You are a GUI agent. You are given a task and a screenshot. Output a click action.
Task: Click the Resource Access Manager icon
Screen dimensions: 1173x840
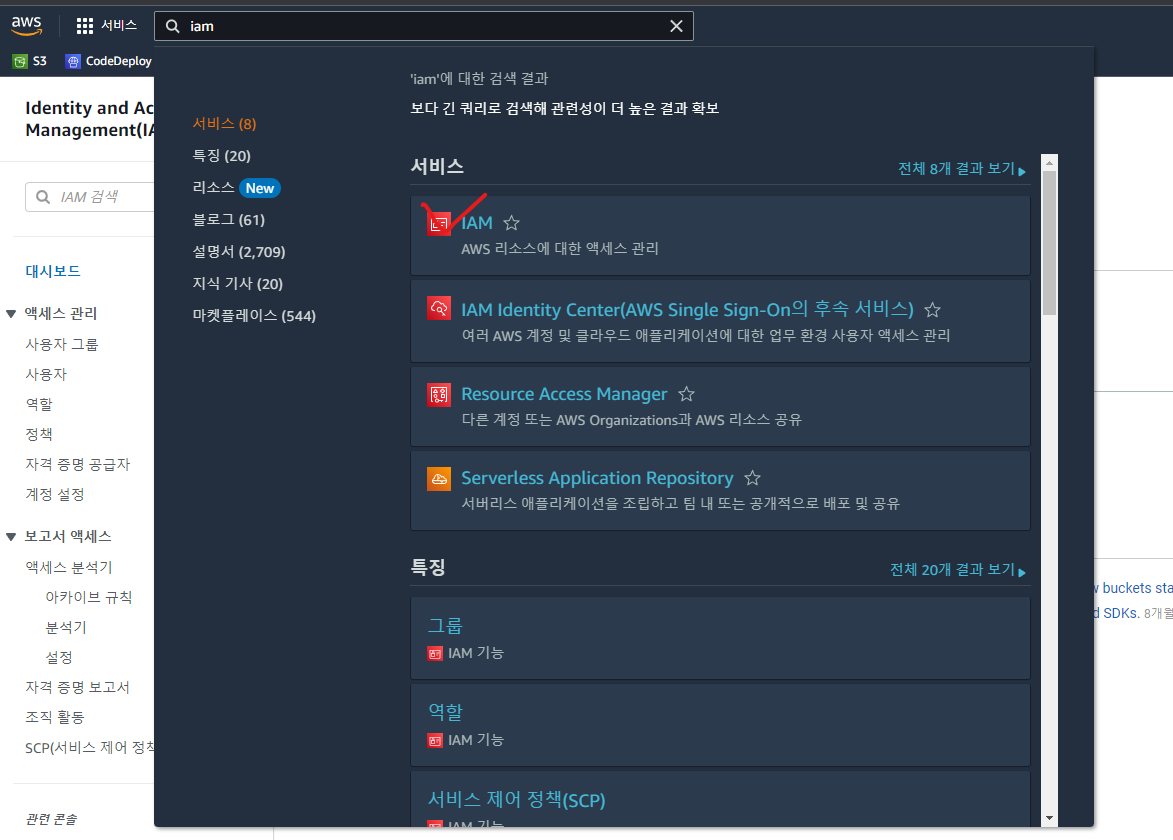(439, 394)
